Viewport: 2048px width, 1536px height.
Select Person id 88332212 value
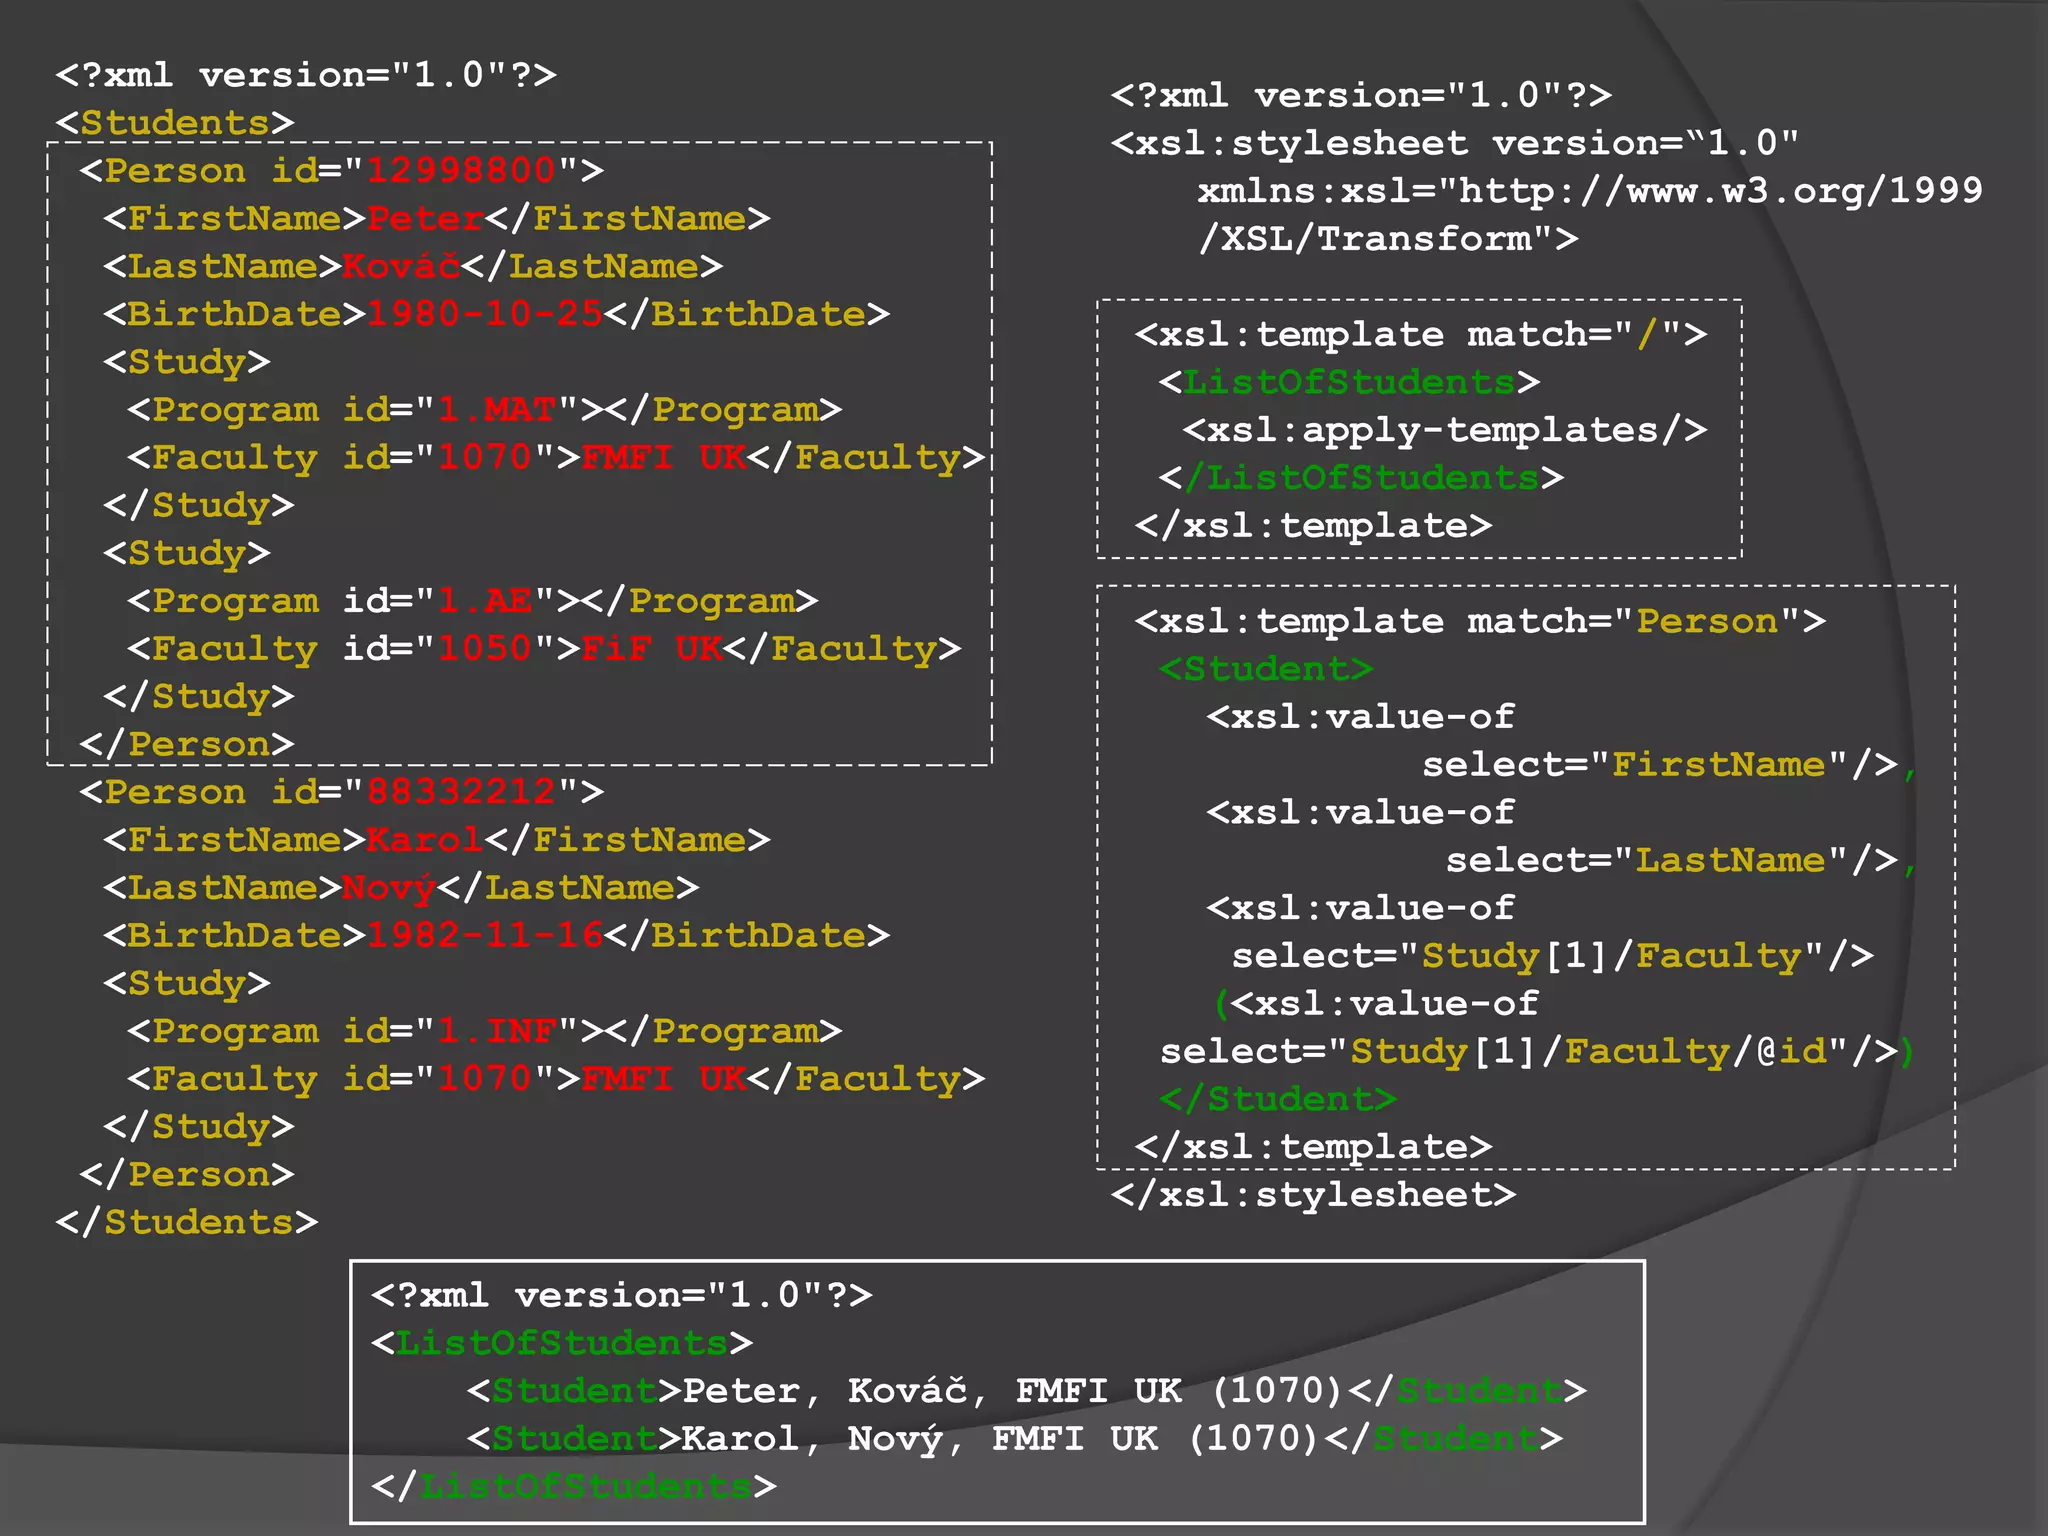click(461, 792)
